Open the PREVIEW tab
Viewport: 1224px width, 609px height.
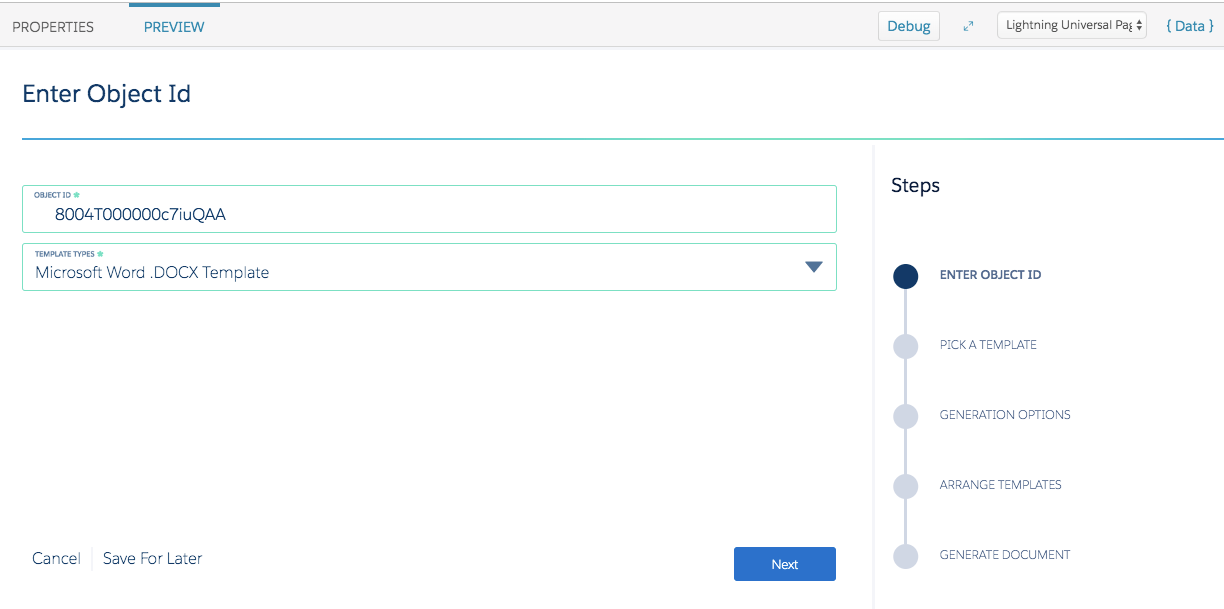click(174, 27)
